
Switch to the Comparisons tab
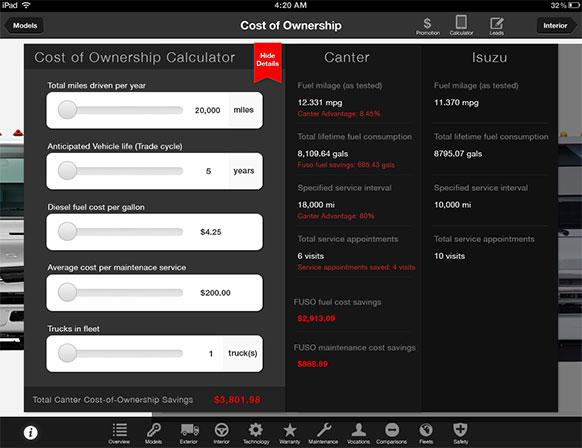(392, 434)
